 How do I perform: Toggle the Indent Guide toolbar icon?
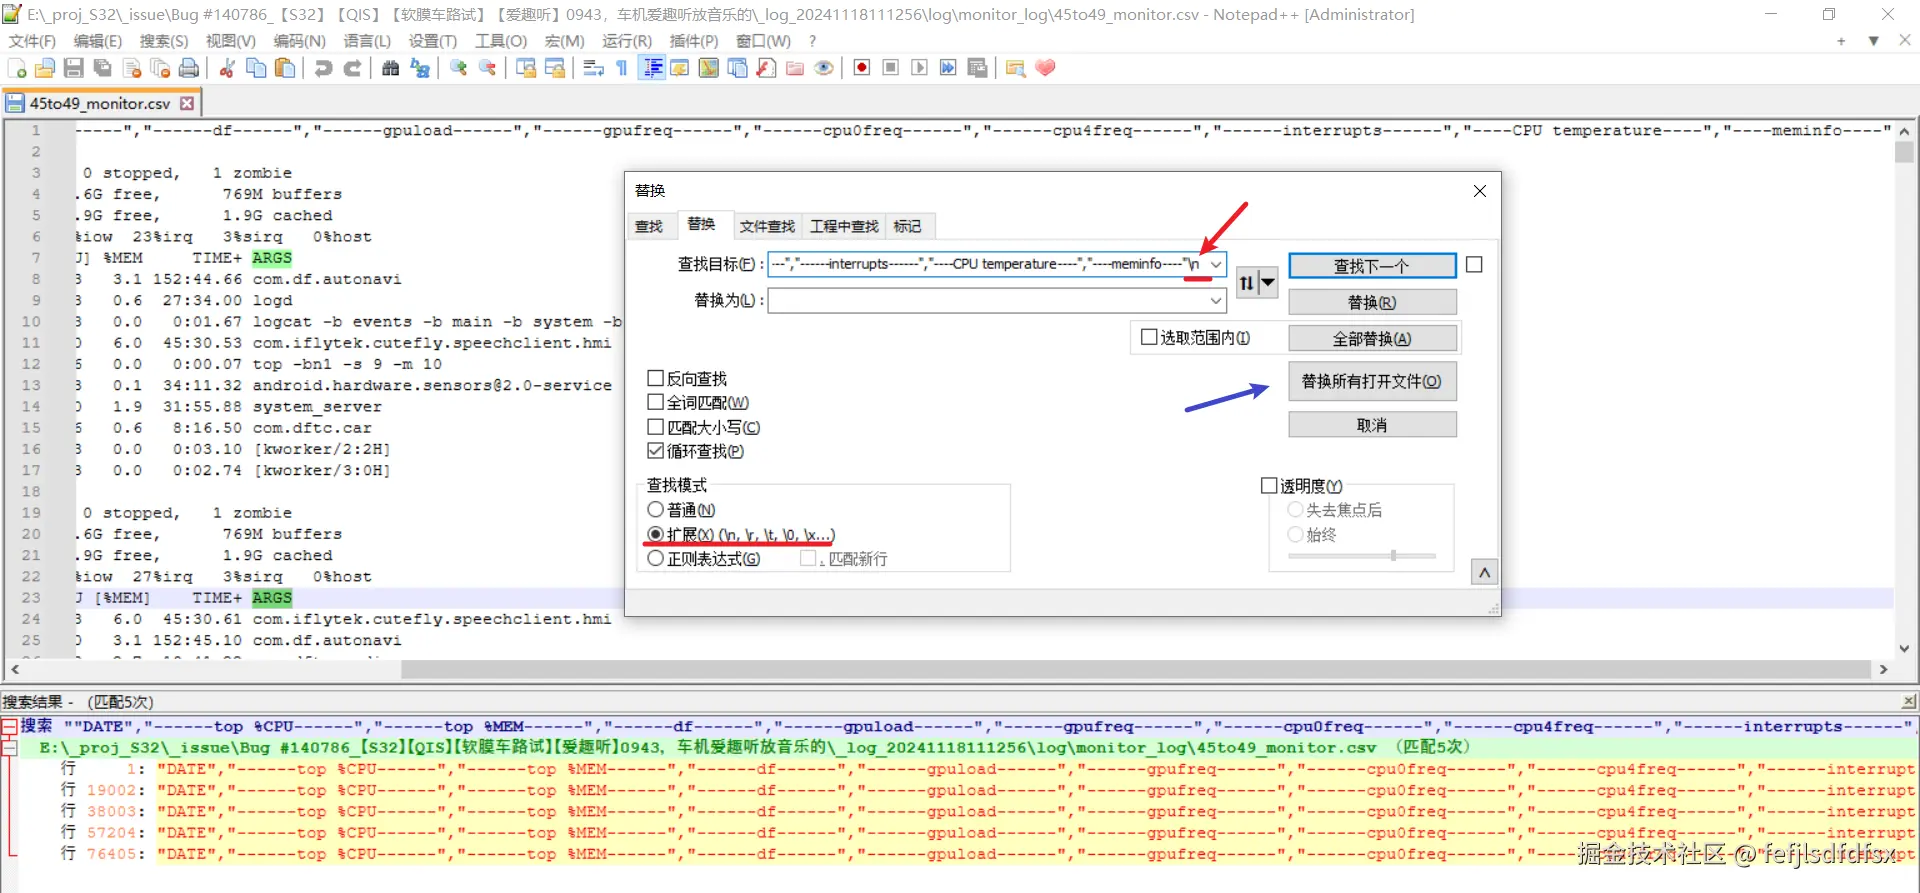click(652, 68)
